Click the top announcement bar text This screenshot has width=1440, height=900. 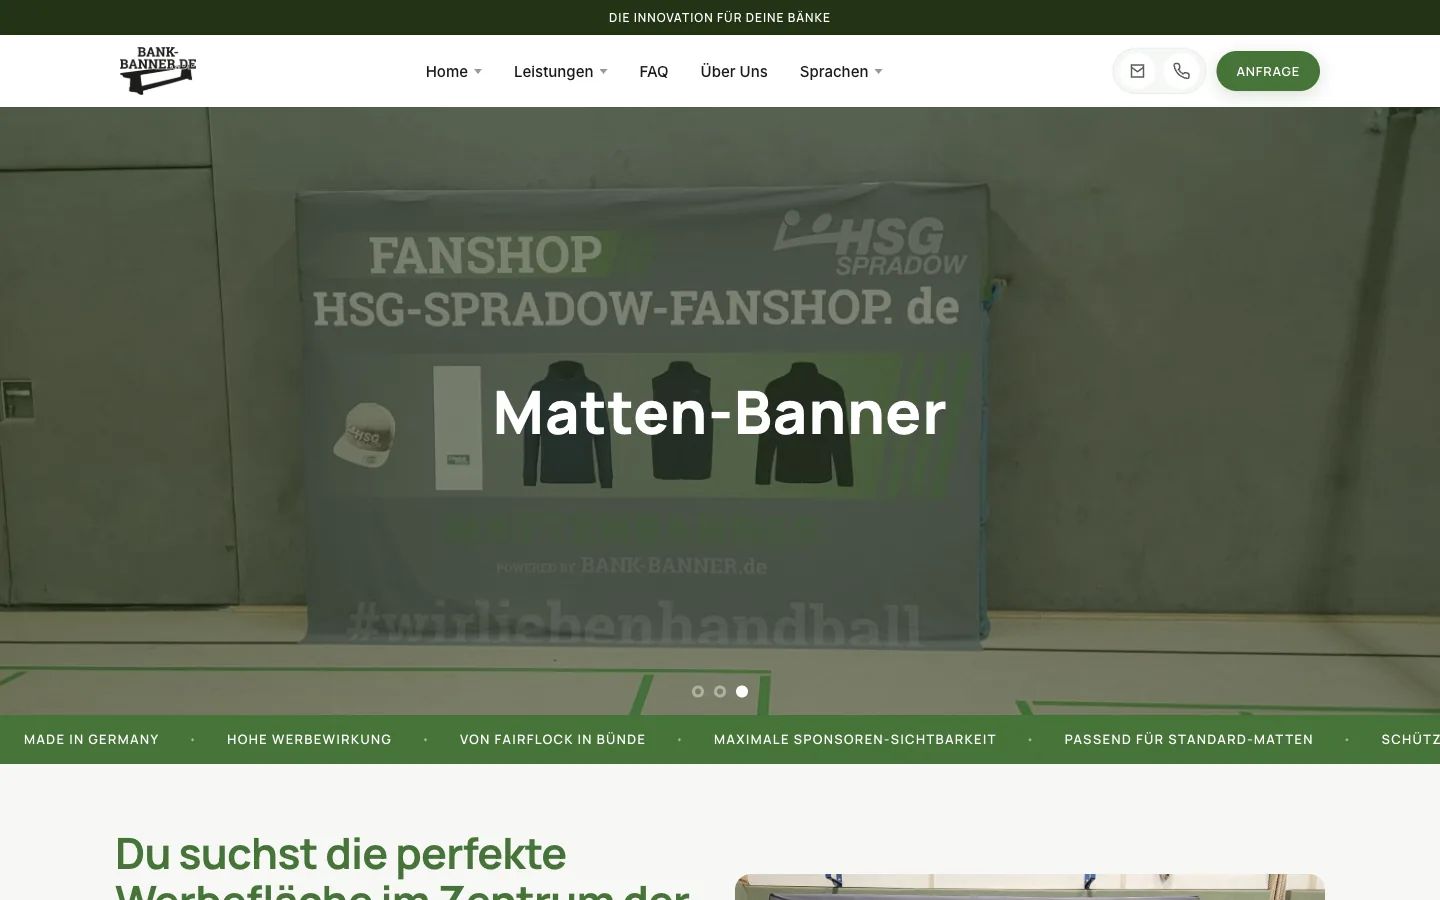click(720, 17)
